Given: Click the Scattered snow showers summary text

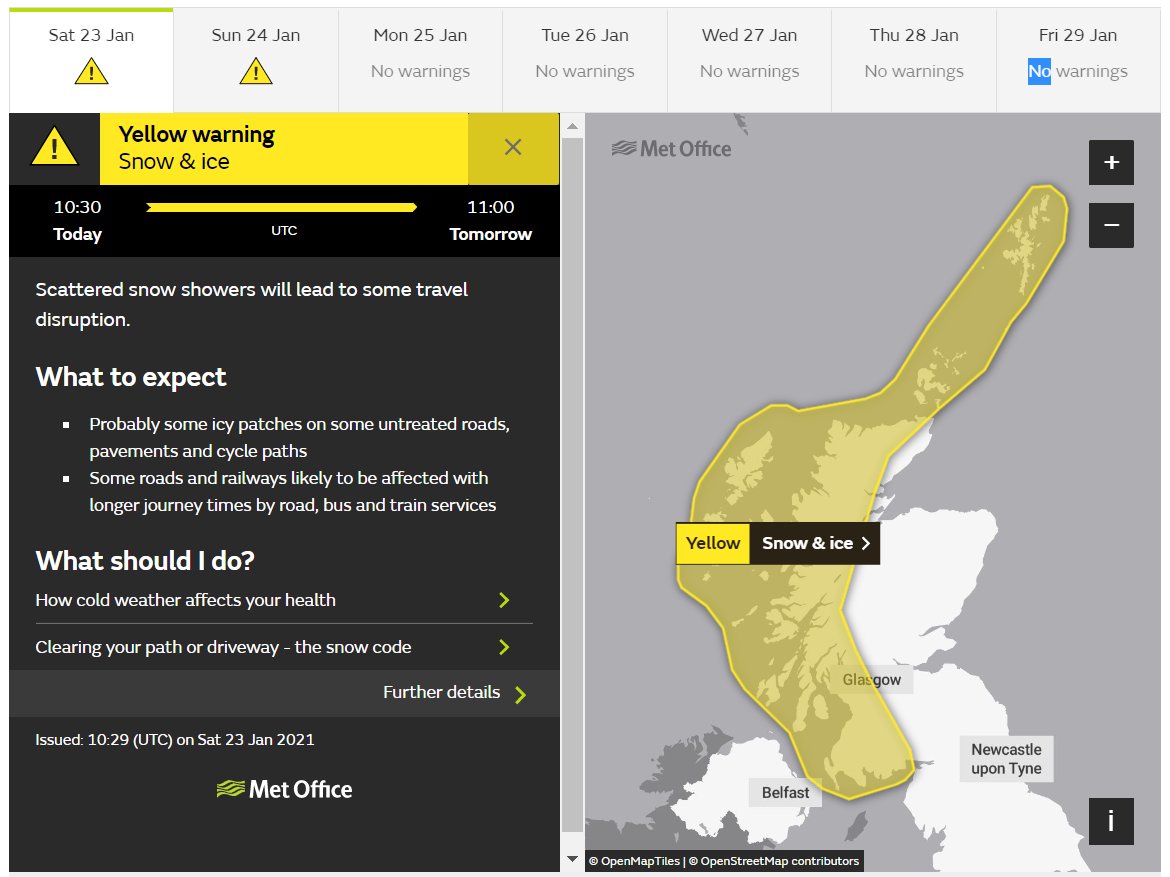Looking at the screenshot, I should (x=251, y=305).
